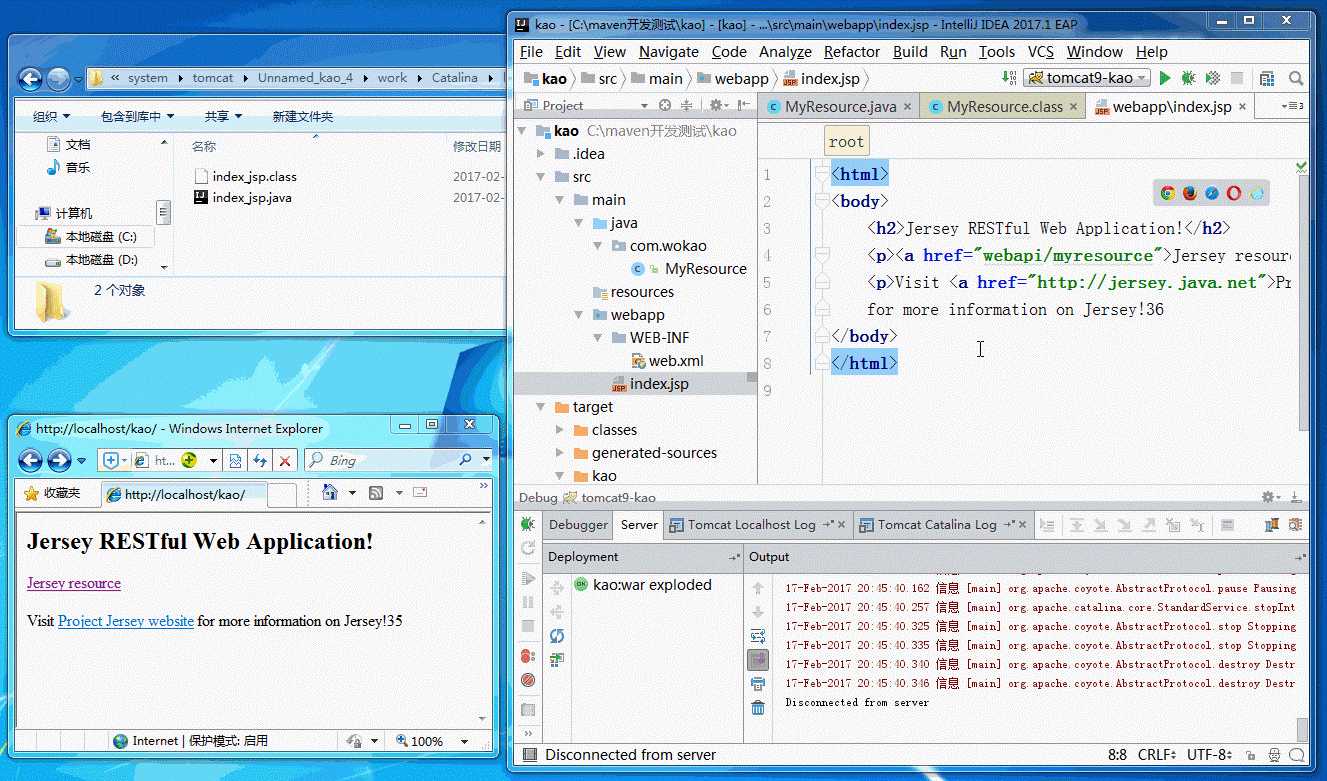Viewport: 1327px width, 781px height.
Task: Go back in Internet Explorer
Action: pos(30,460)
